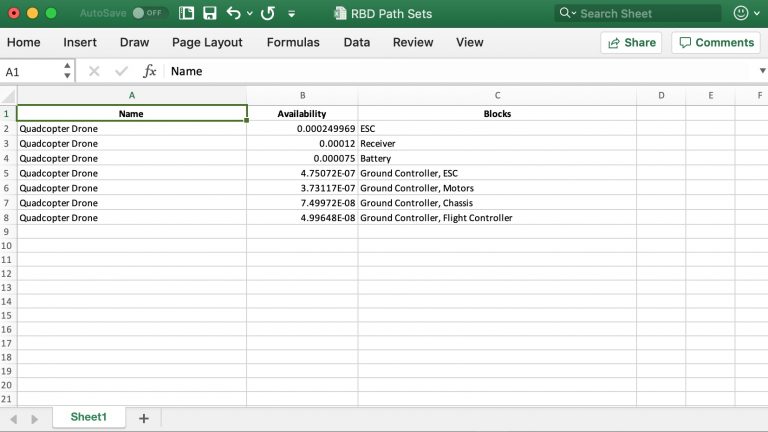Toggle the AutoSave switch
The image size is (768, 432).
click(x=148, y=13)
